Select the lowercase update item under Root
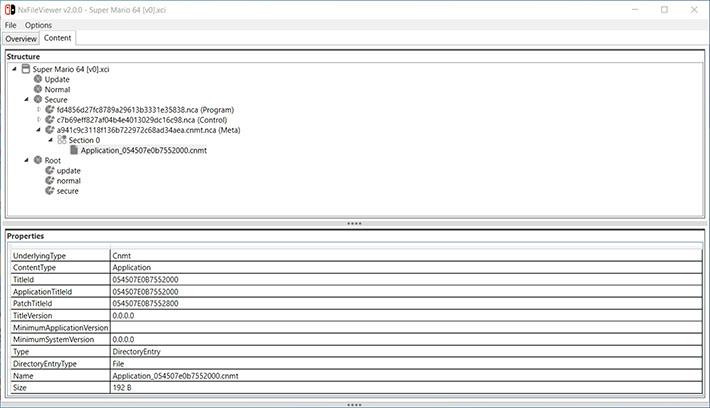The height and width of the screenshot is (408, 710). (x=68, y=171)
